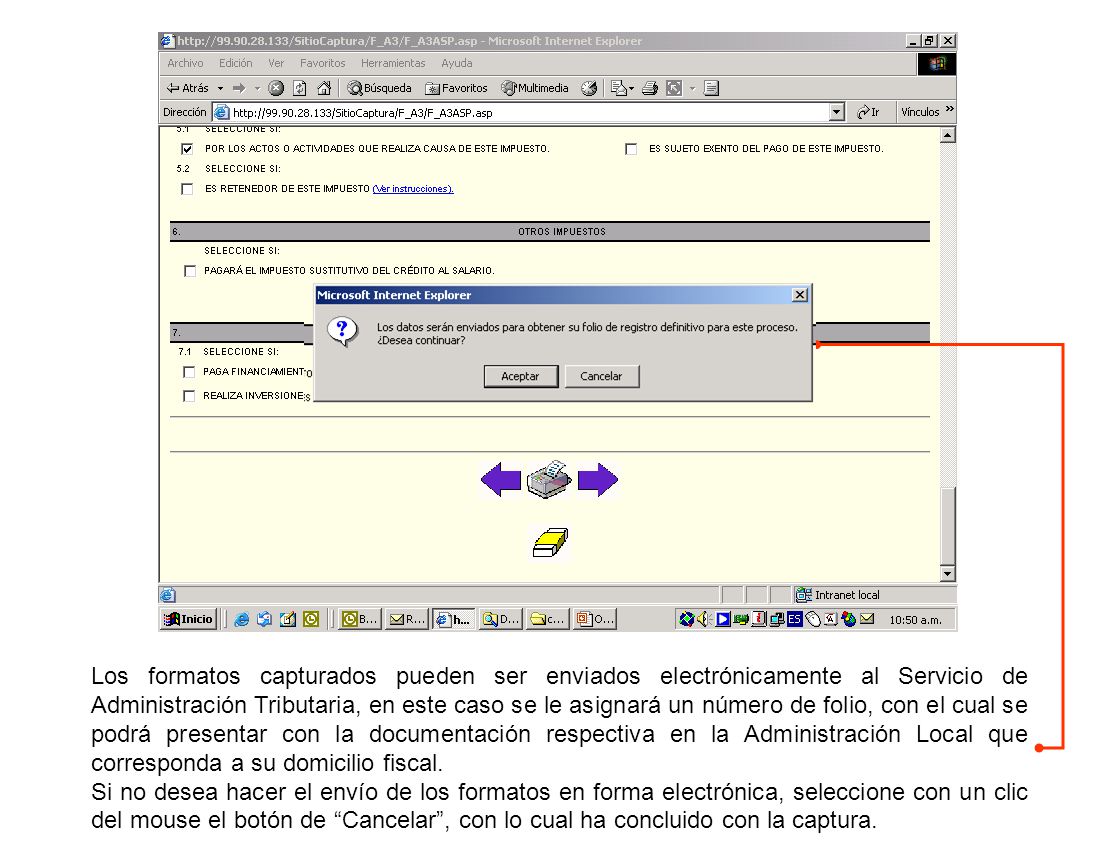The width and height of the screenshot is (1116, 860).
Task: Open the 'Ver instrucciones' link
Action: coord(413,189)
